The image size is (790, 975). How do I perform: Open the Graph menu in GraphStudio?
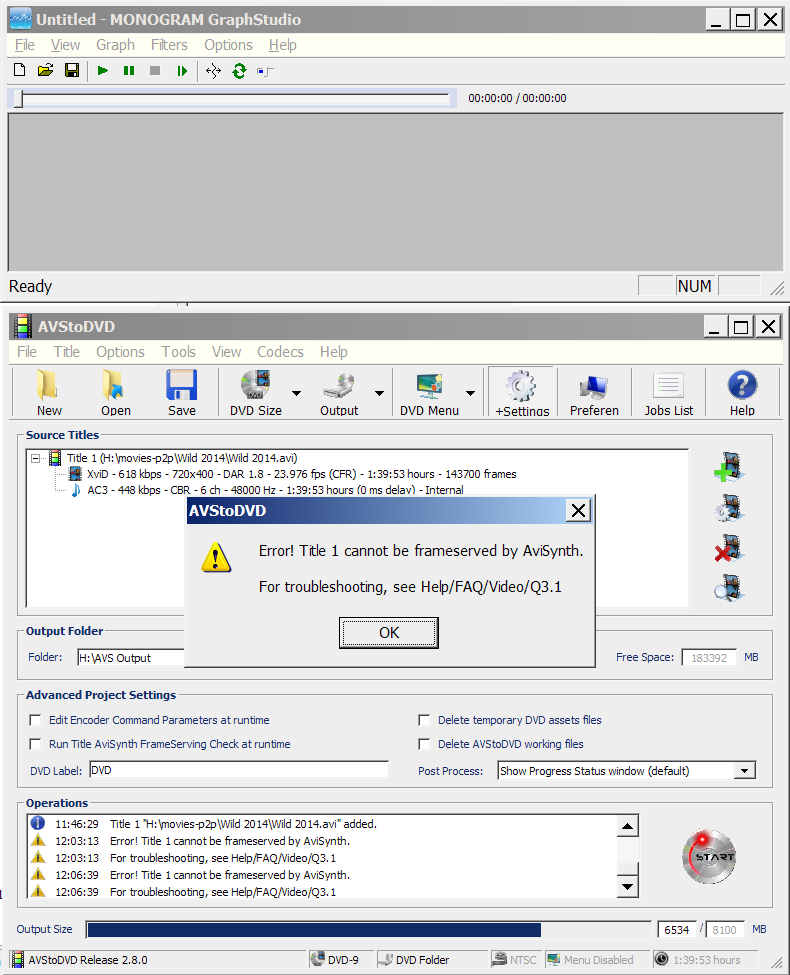tap(115, 45)
